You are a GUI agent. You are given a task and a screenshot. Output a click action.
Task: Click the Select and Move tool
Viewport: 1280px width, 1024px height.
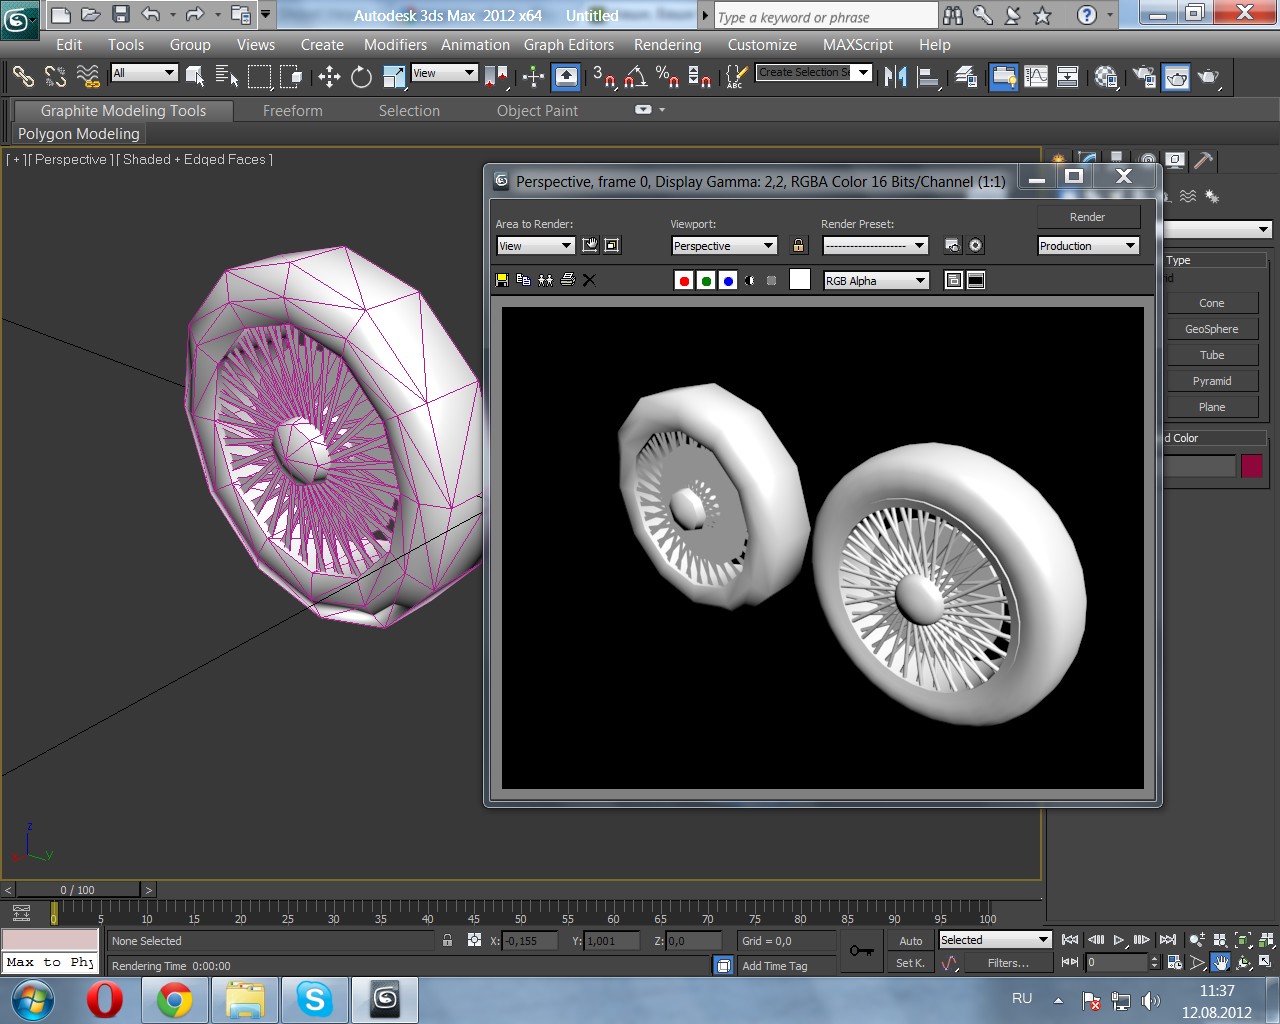(329, 77)
